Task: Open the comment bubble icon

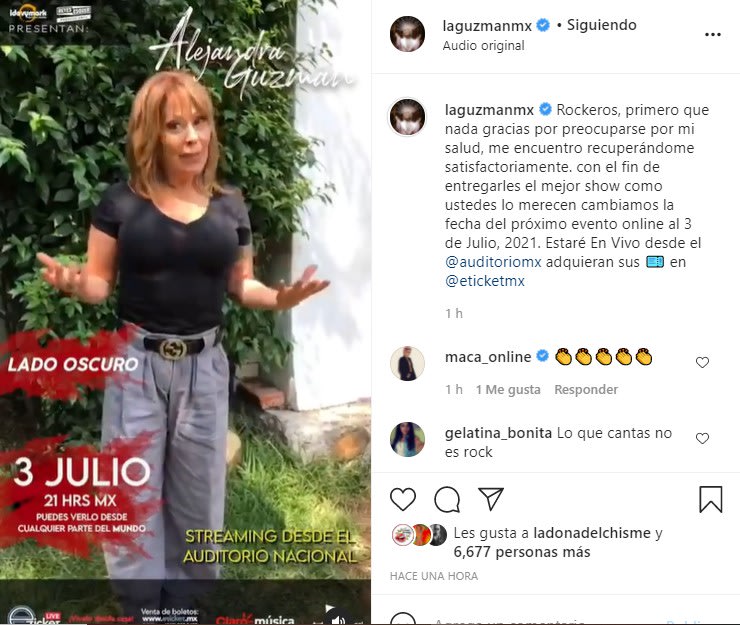Action: (447, 499)
